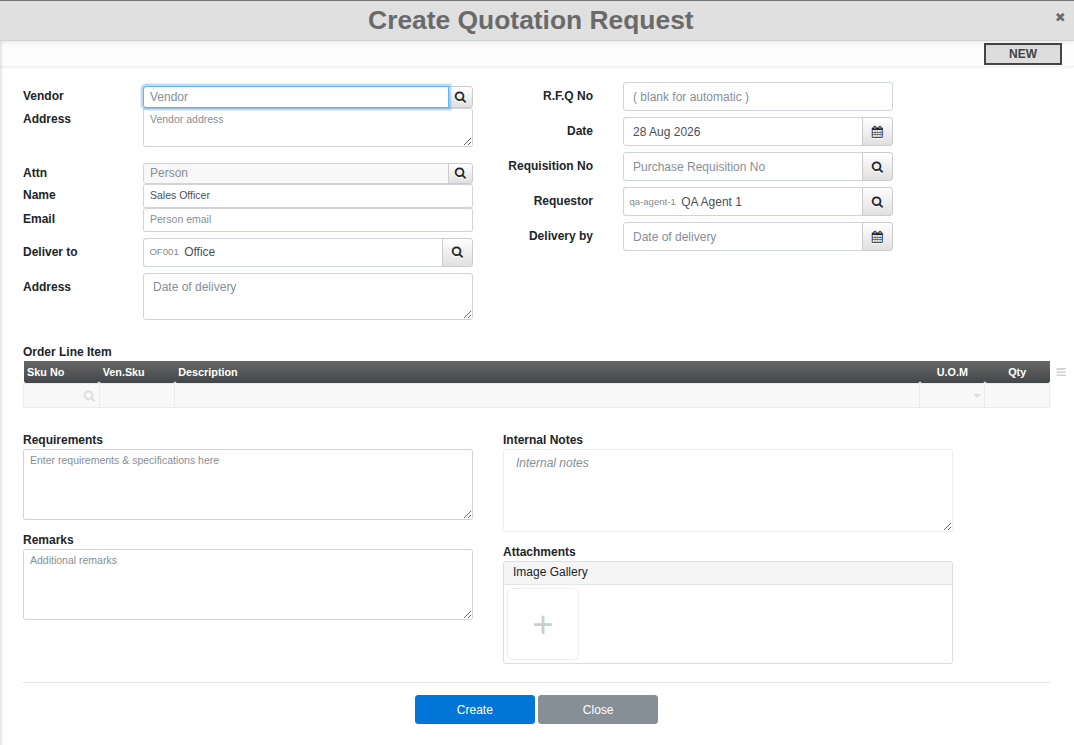Click the Ven.Sku column header
This screenshot has height=745, width=1074.
pyautogui.click(x=137, y=372)
